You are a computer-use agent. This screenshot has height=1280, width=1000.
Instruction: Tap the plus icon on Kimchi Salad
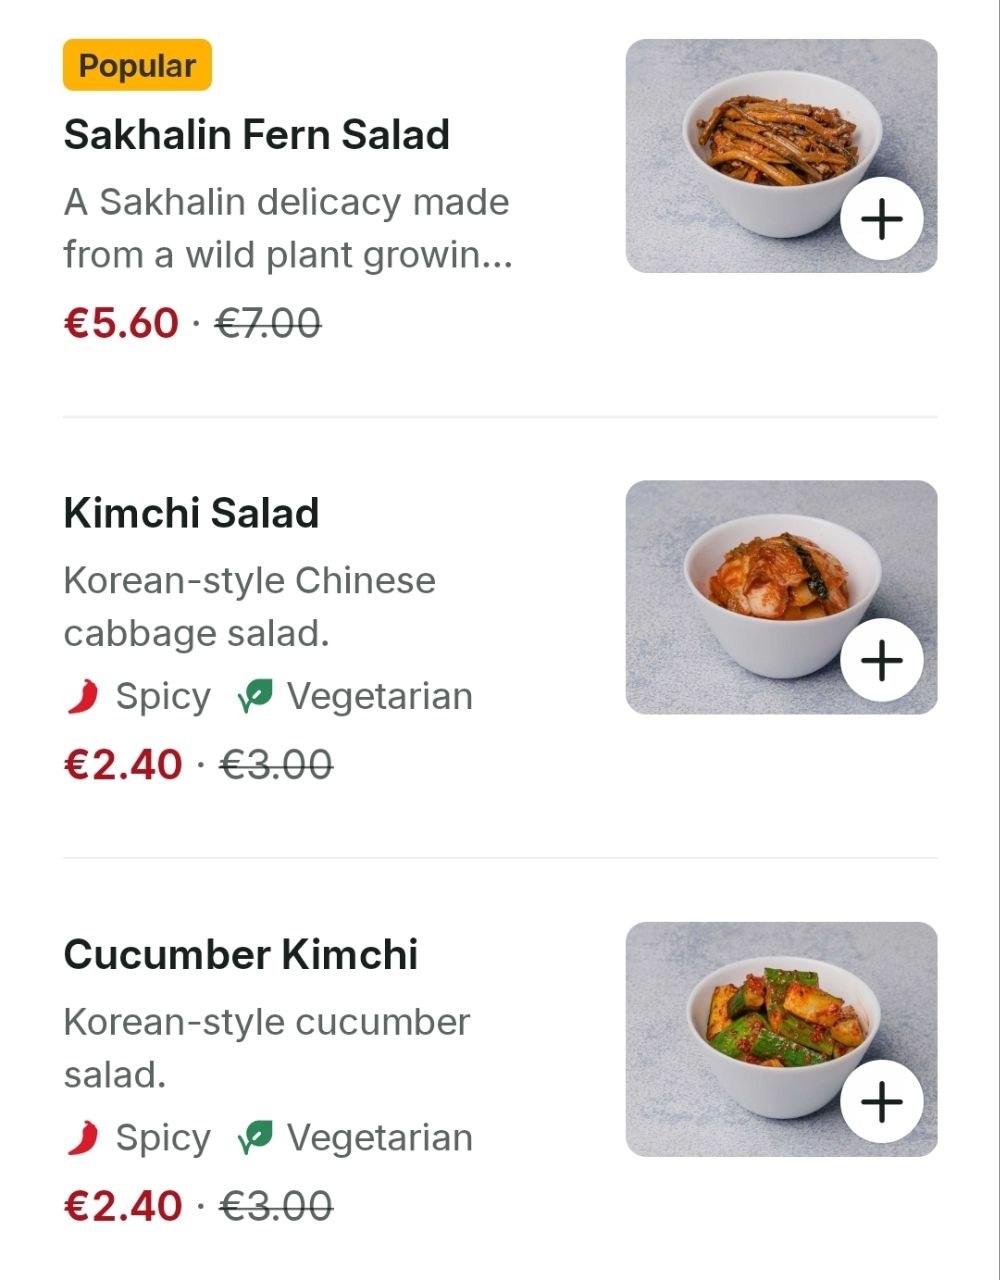881,660
